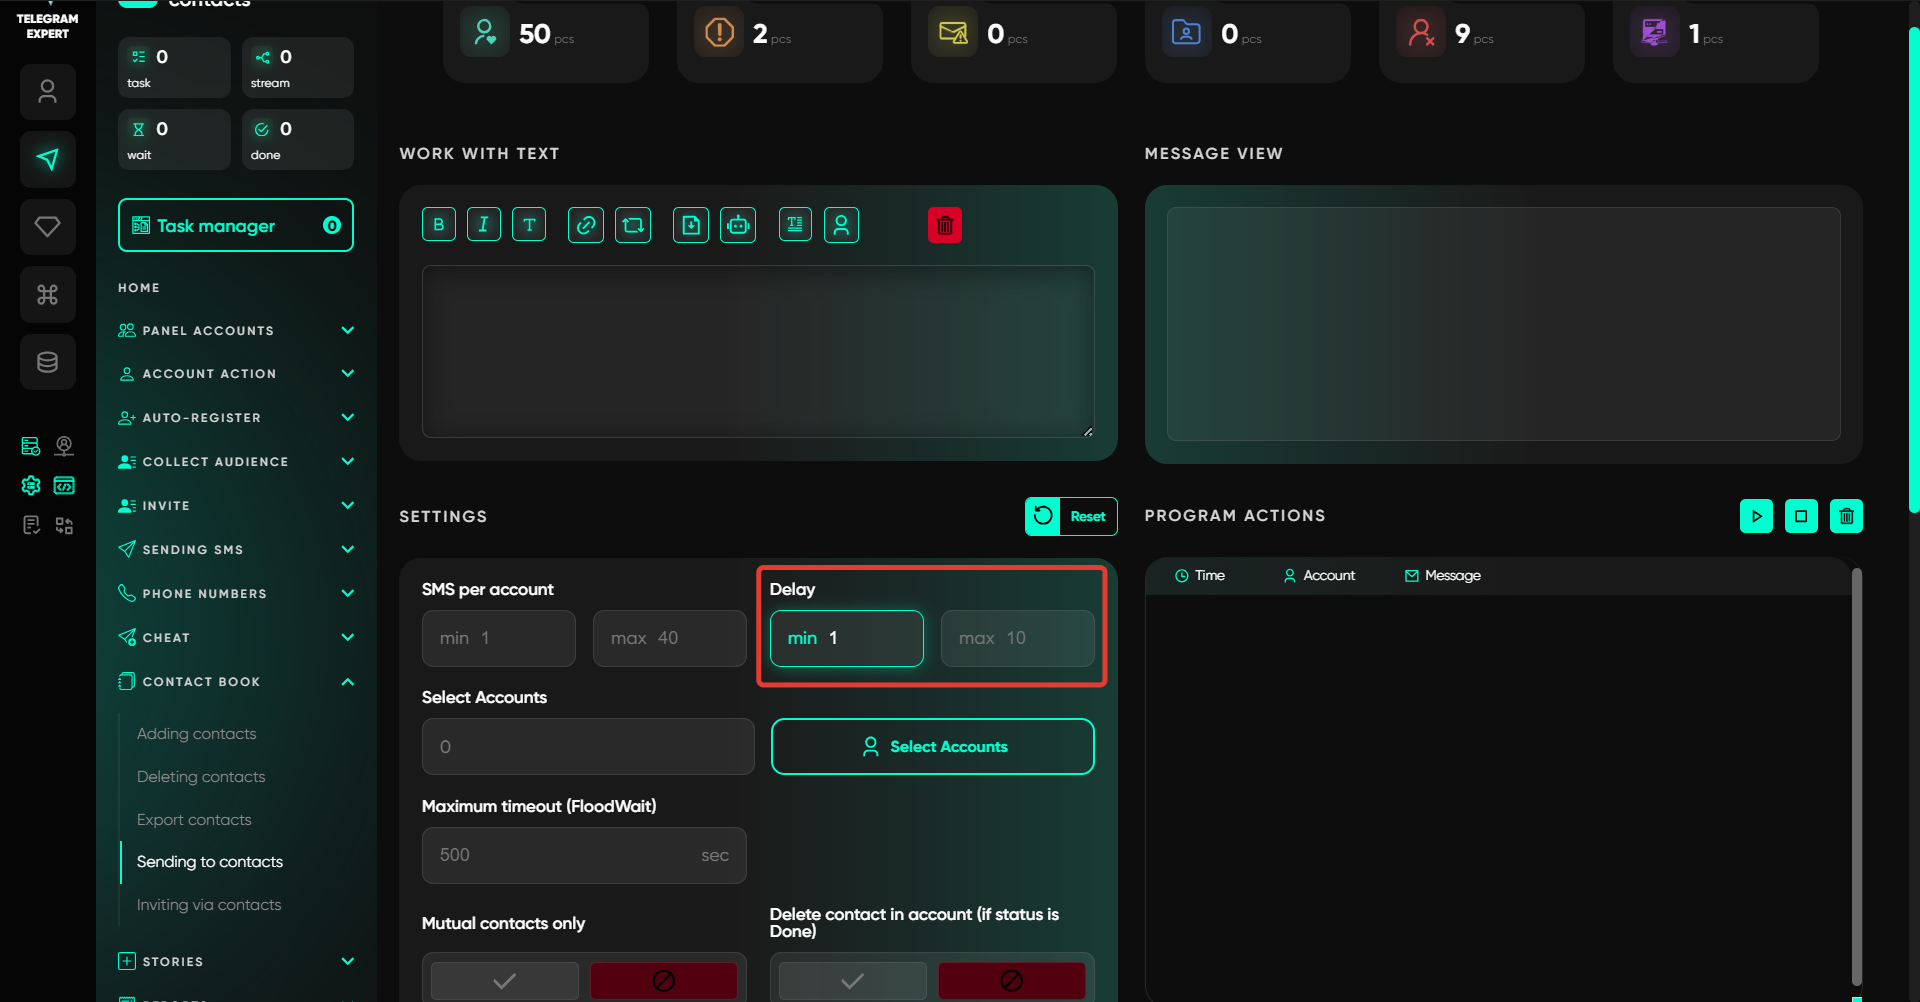Open the diamond section in left sidebar
The width and height of the screenshot is (1920, 1002).
pyautogui.click(x=47, y=227)
